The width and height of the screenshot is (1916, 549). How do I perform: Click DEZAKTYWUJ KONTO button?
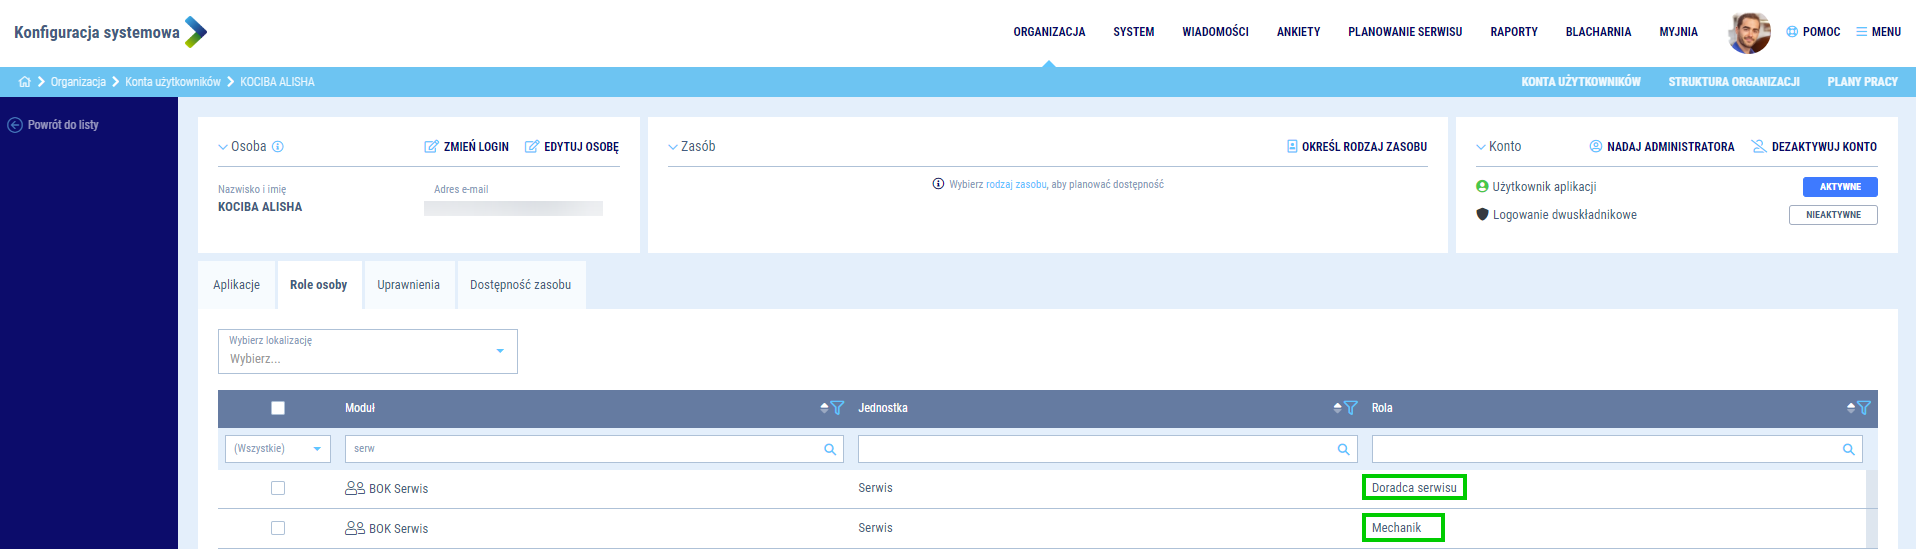tap(1813, 147)
